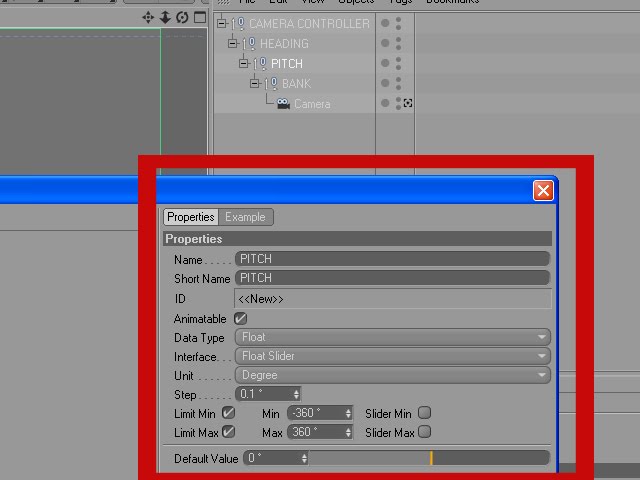The height and width of the screenshot is (480, 640).
Task: Click the viewport rotate camera icon
Action: (x=182, y=18)
